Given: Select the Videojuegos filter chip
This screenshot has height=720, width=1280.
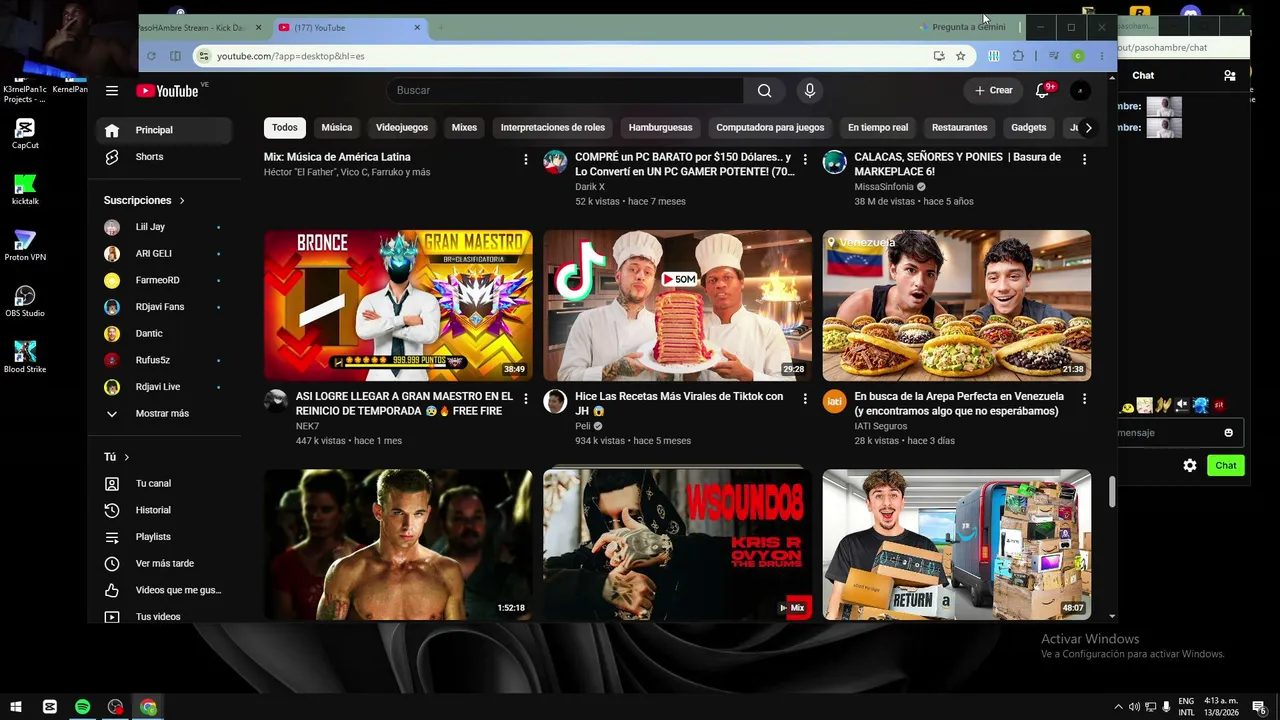Looking at the screenshot, I should pos(402,128).
